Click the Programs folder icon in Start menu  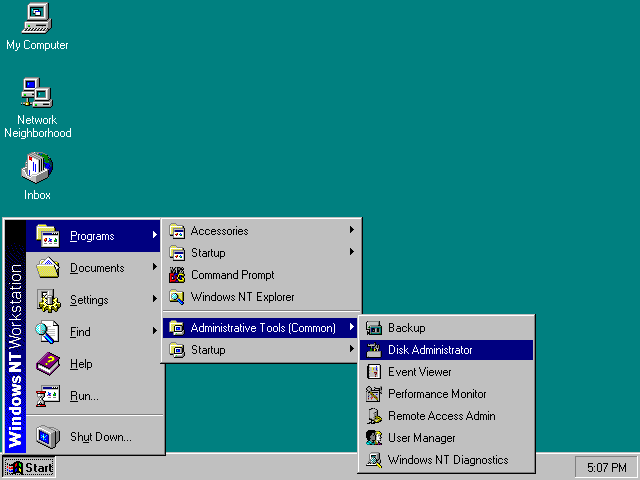tap(48, 236)
